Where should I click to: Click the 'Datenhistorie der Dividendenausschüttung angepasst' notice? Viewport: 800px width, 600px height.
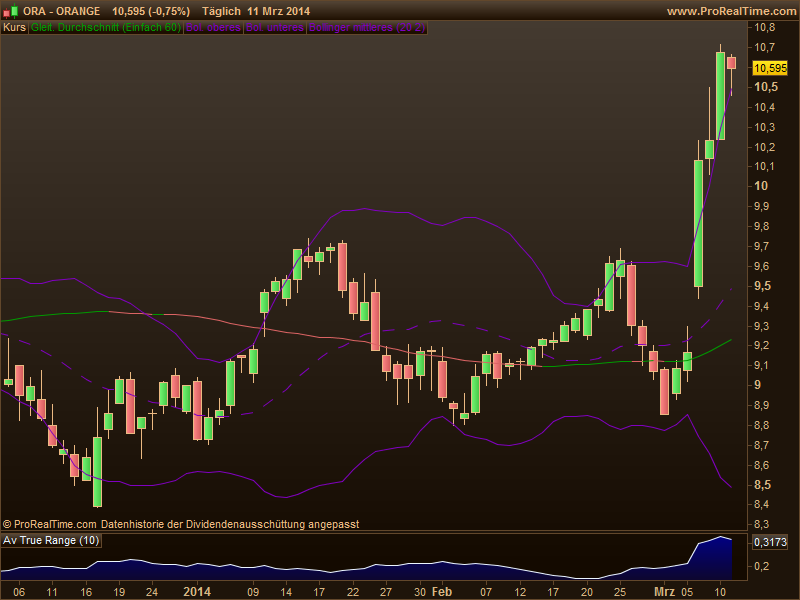point(230,524)
